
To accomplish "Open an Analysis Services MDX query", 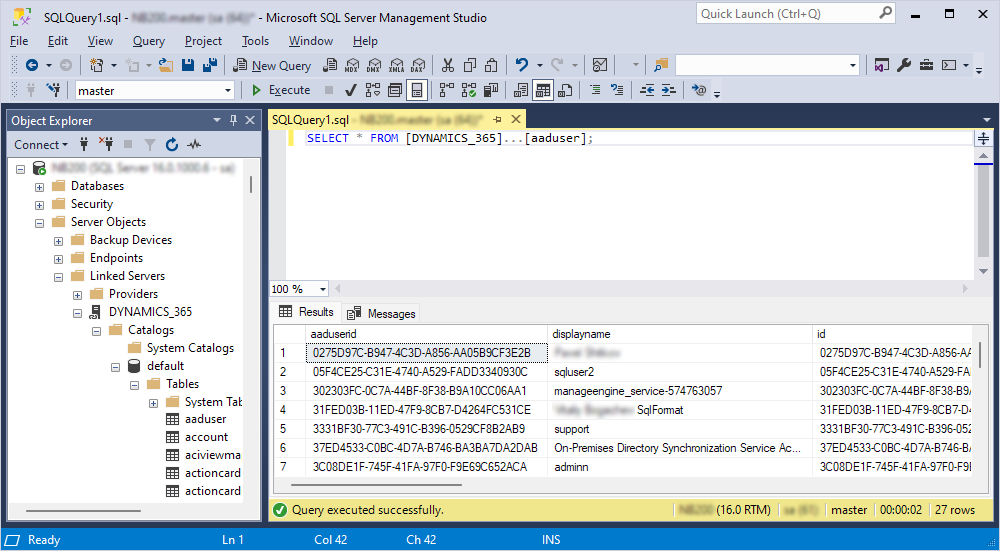I will (x=352, y=65).
